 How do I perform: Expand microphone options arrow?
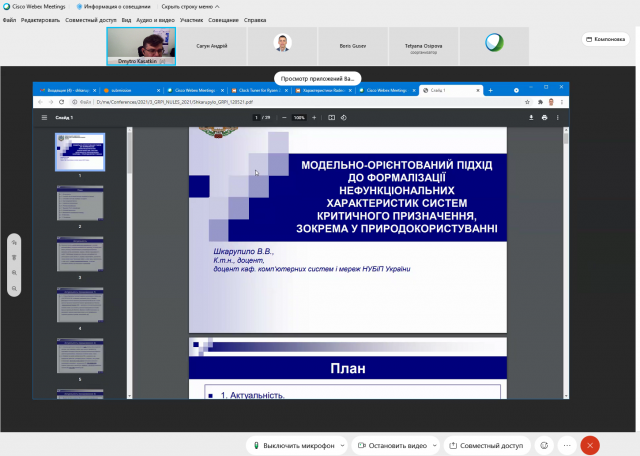342,445
